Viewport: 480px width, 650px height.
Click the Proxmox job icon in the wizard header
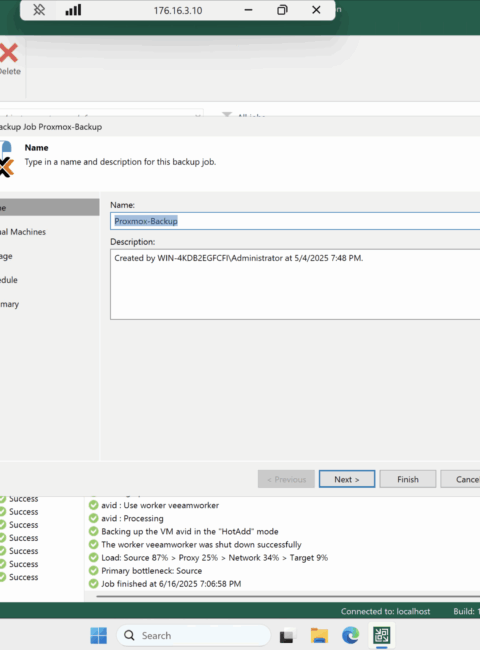[x=7, y=159]
